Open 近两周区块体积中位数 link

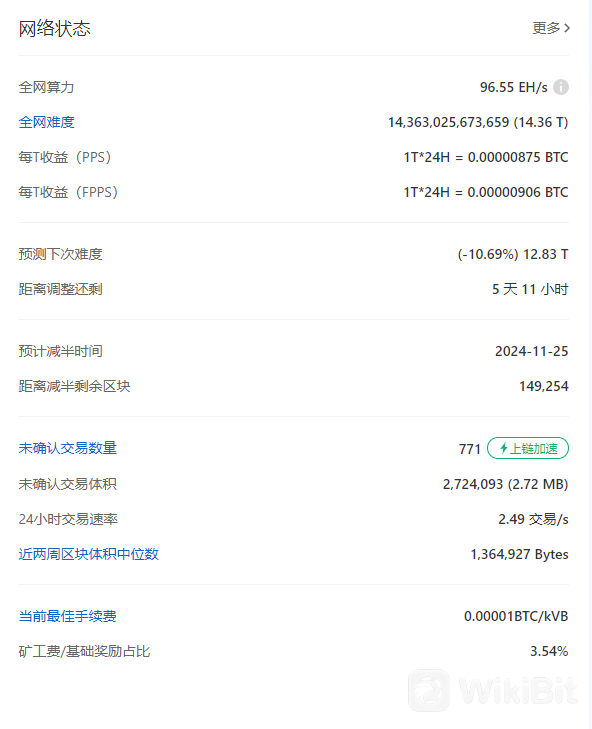click(x=88, y=554)
